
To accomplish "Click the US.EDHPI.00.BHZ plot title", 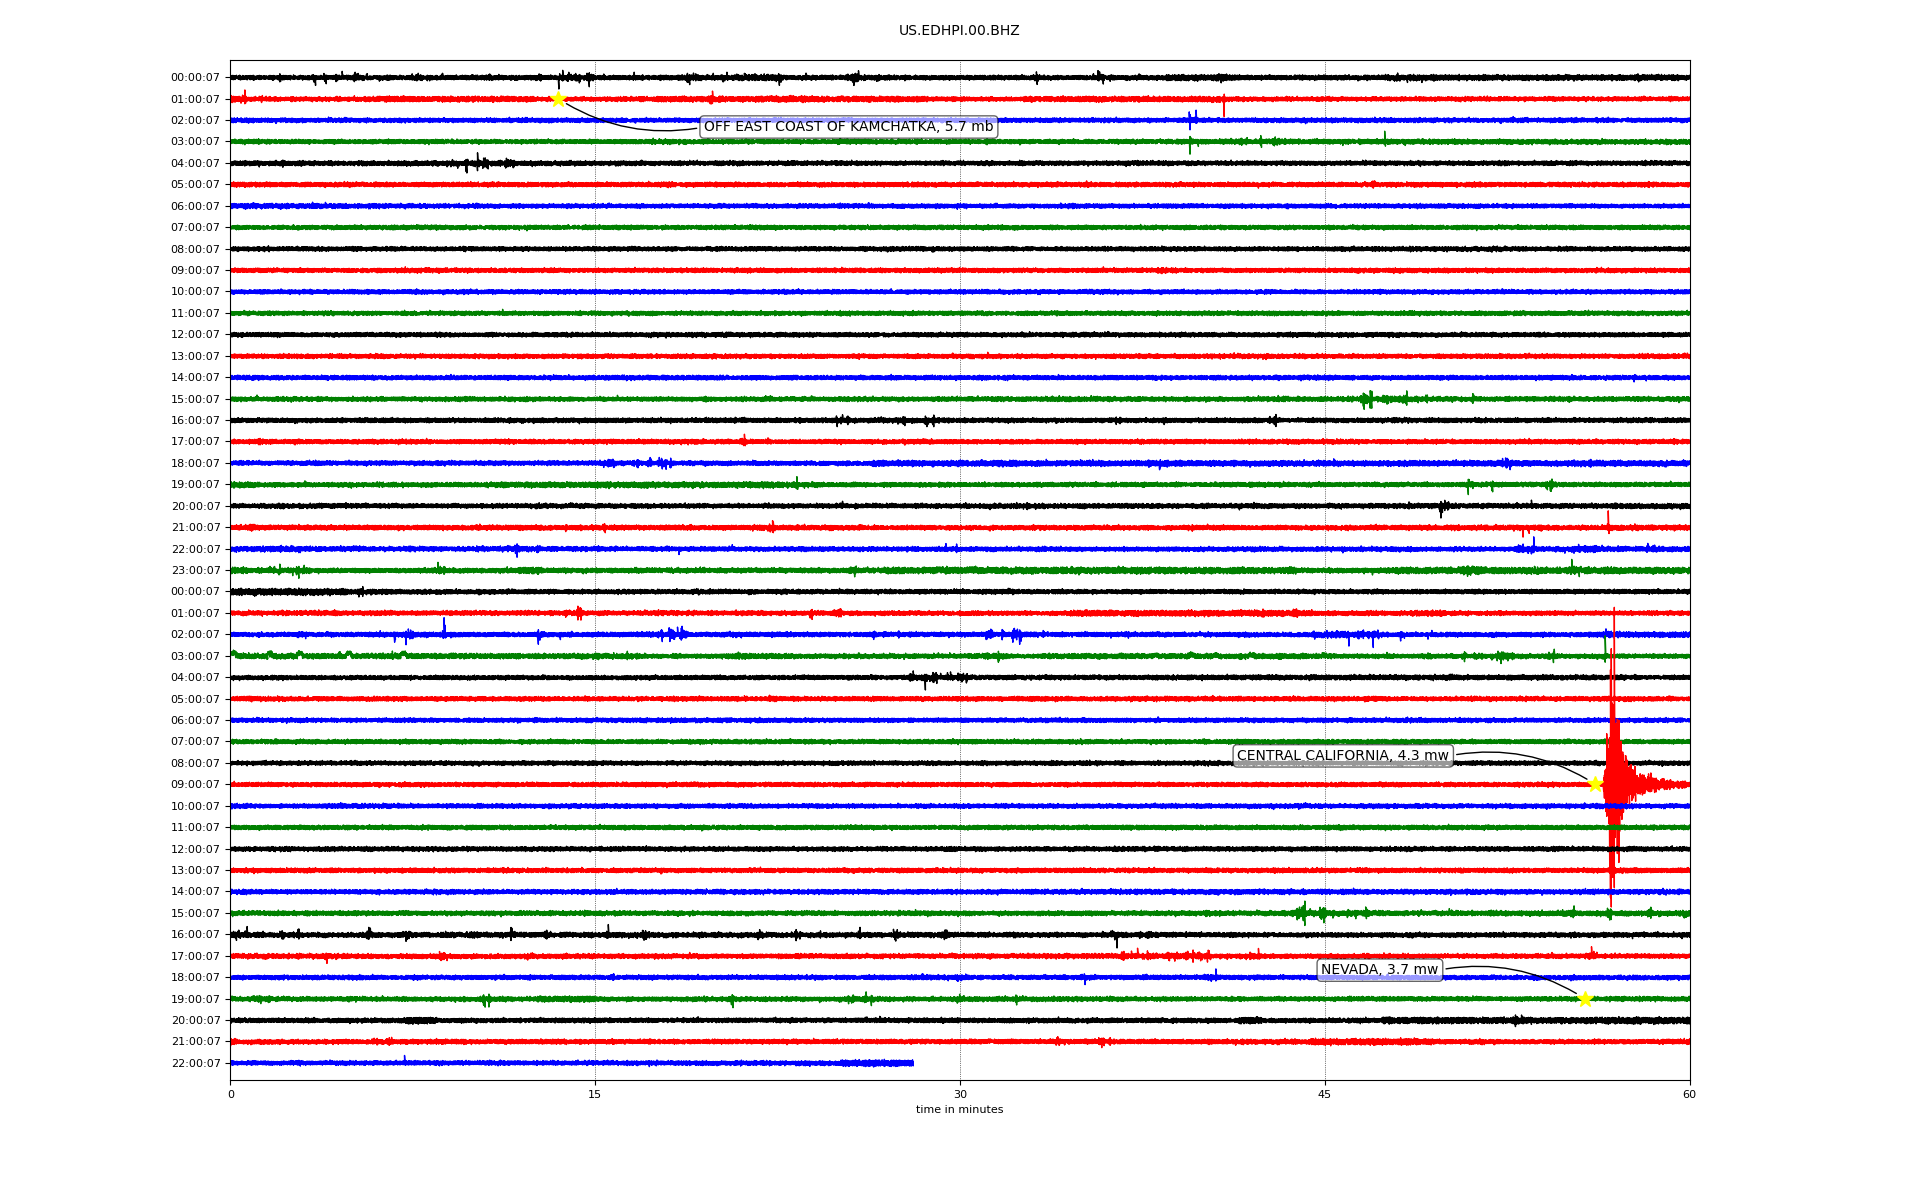I will pos(958,31).
